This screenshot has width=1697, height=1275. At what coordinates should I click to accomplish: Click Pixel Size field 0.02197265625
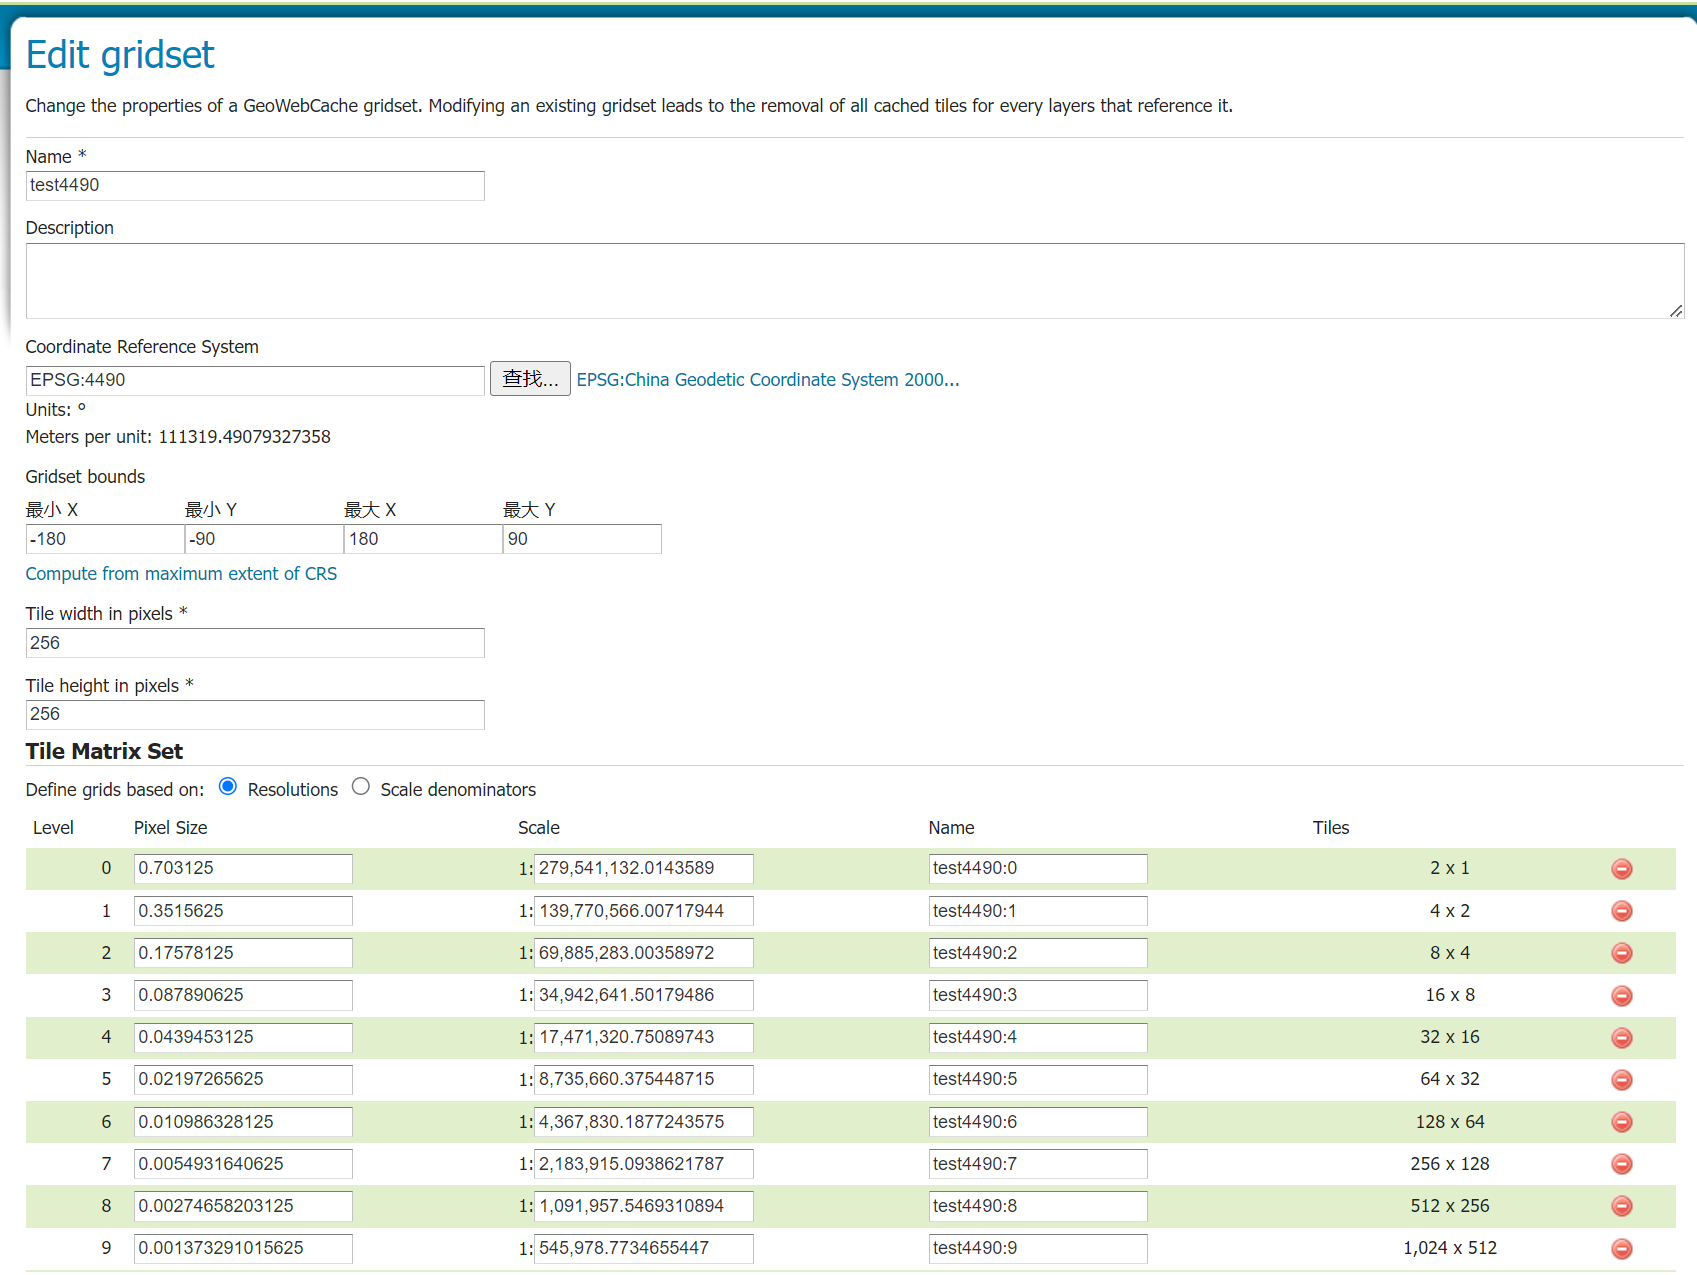(243, 1080)
